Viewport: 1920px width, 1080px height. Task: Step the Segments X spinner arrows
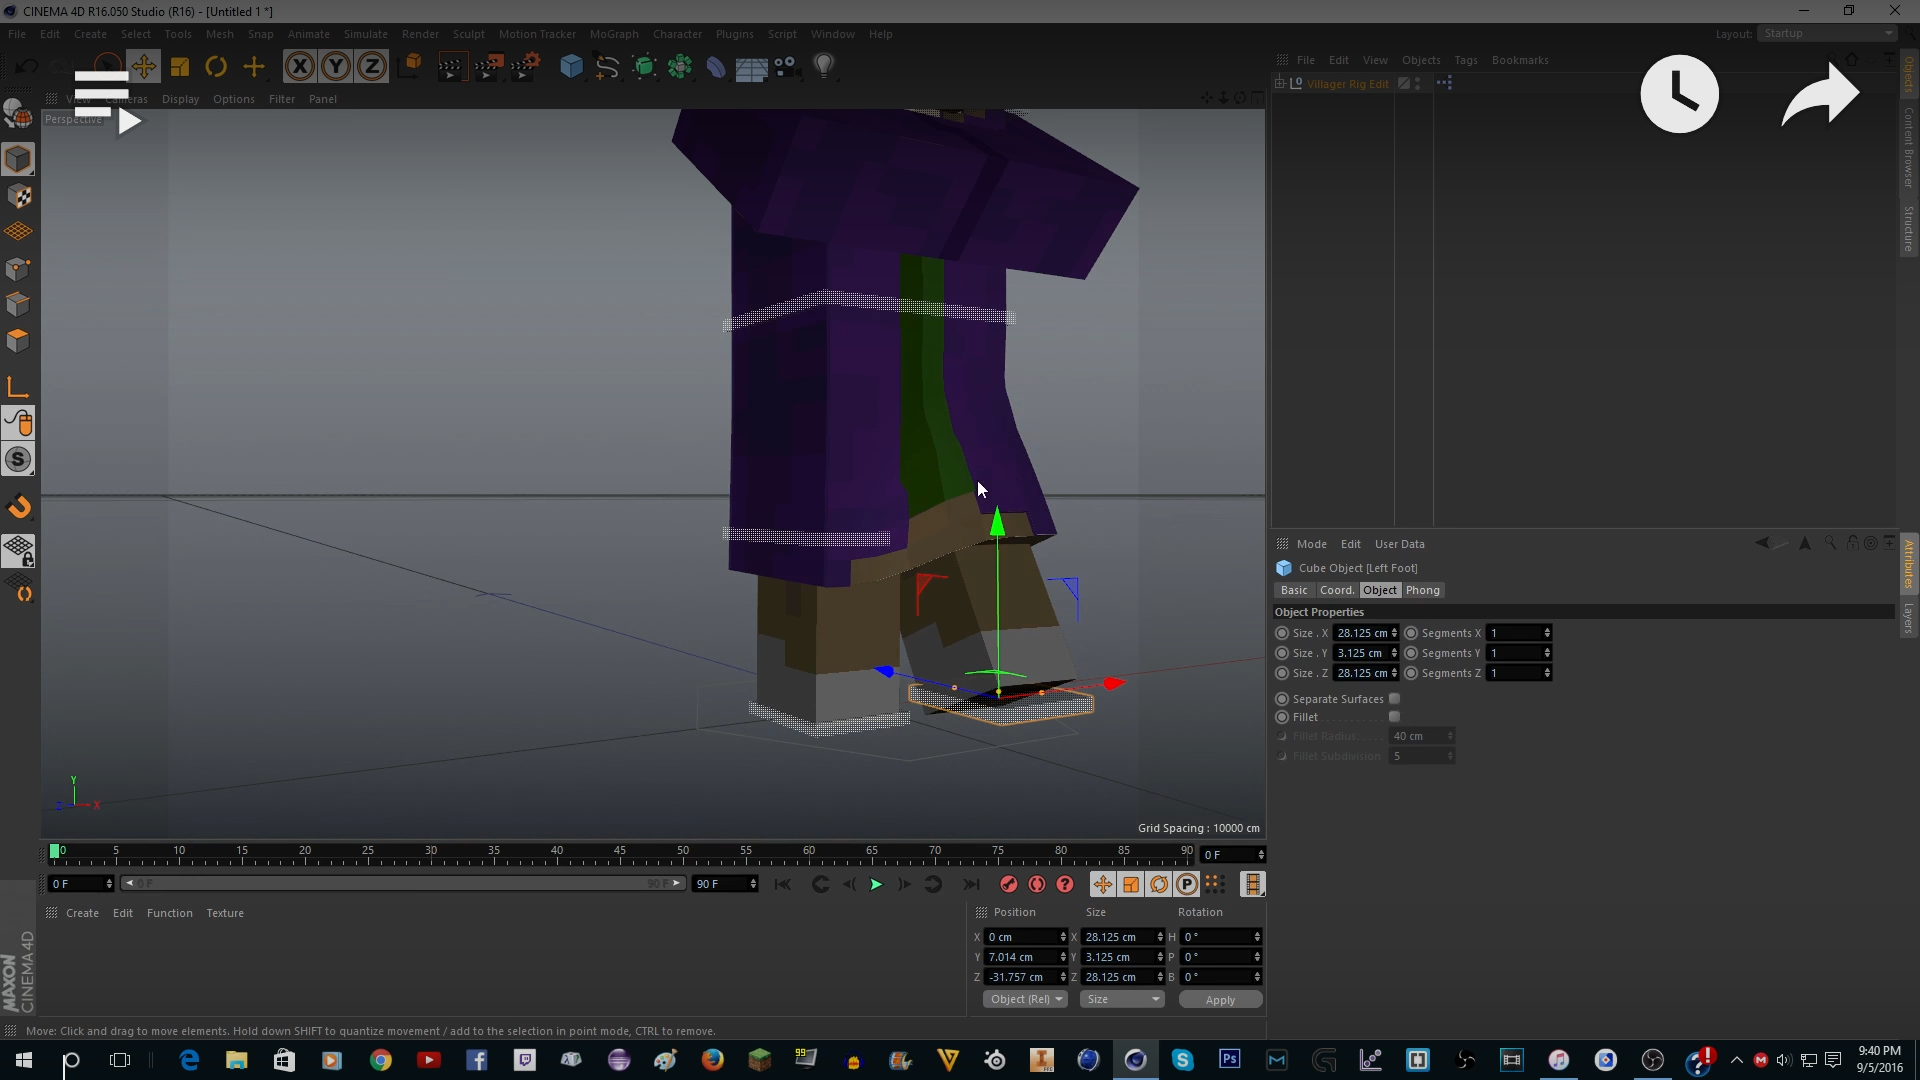pyautogui.click(x=1546, y=633)
